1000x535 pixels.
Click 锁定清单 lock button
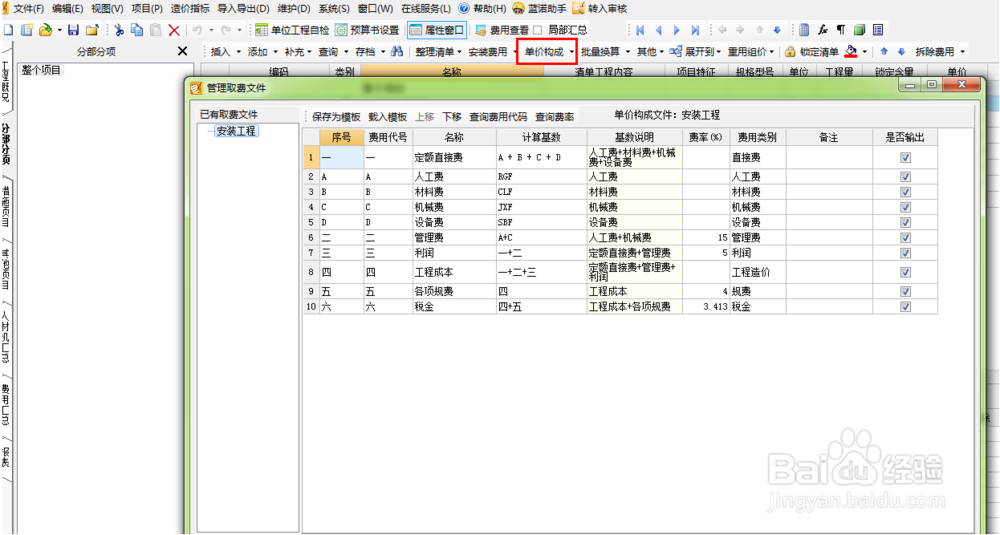[x=812, y=52]
